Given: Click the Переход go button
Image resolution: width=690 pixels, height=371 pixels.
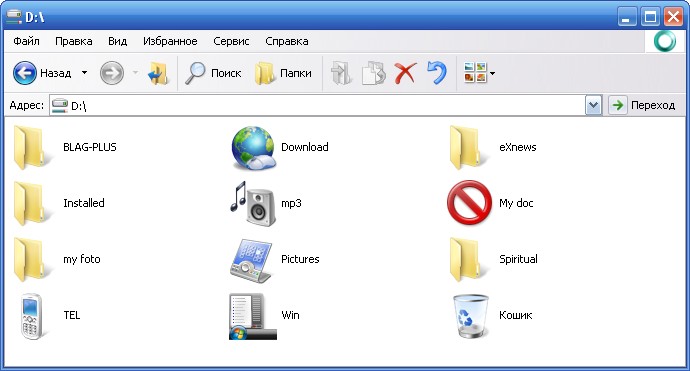Looking at the screenshot, I should [x=643, y=105].
